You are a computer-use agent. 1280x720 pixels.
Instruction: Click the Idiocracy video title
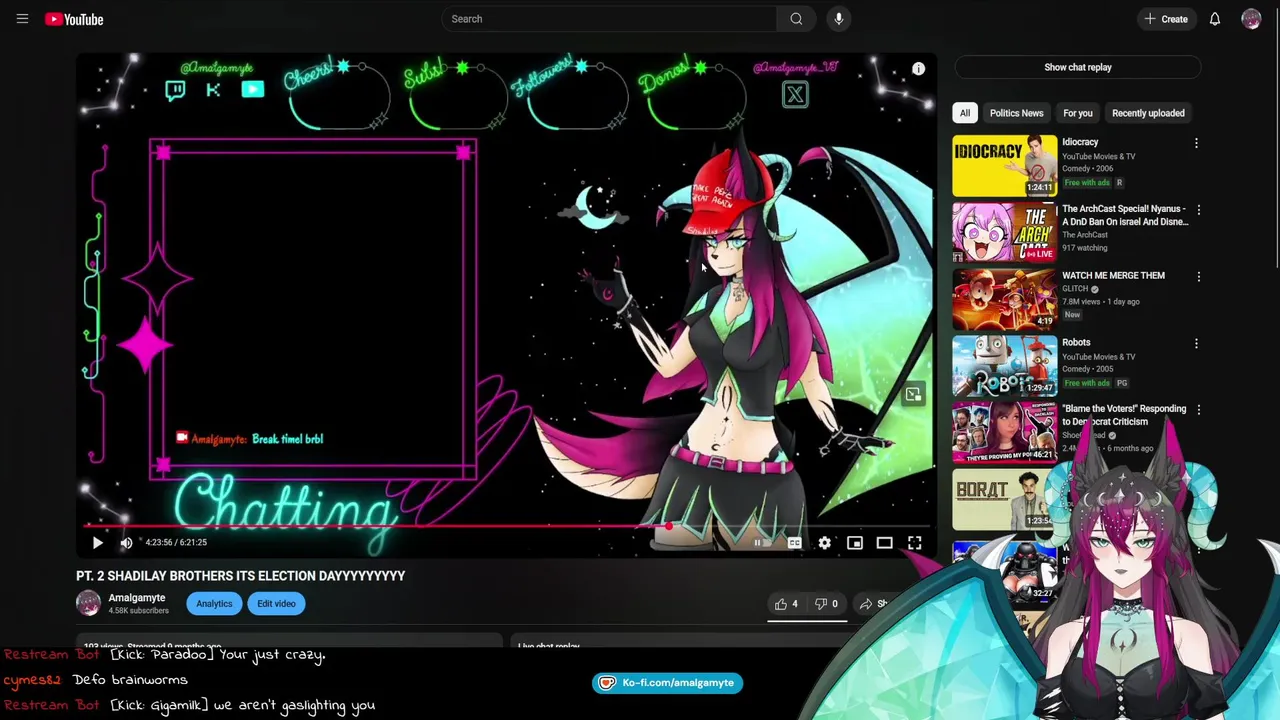pos(1080,142)
